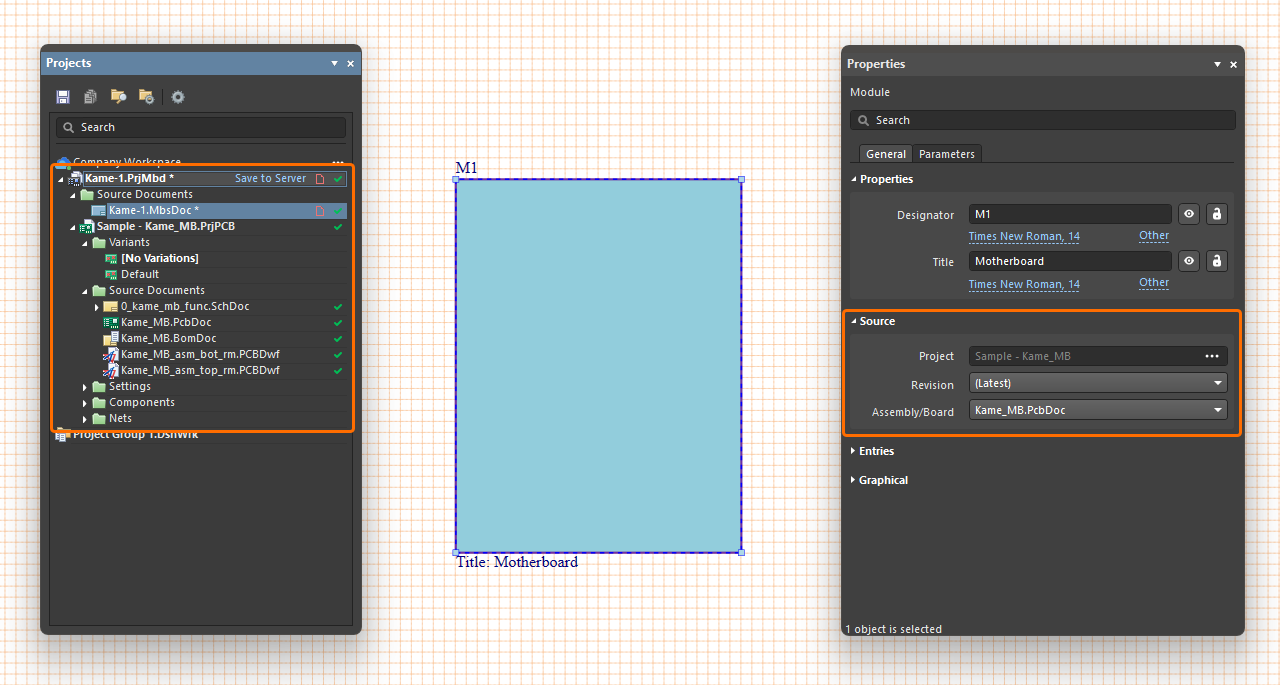Open the Projects panel settings gear
The image size is (1280, 685).
[178, 97]
